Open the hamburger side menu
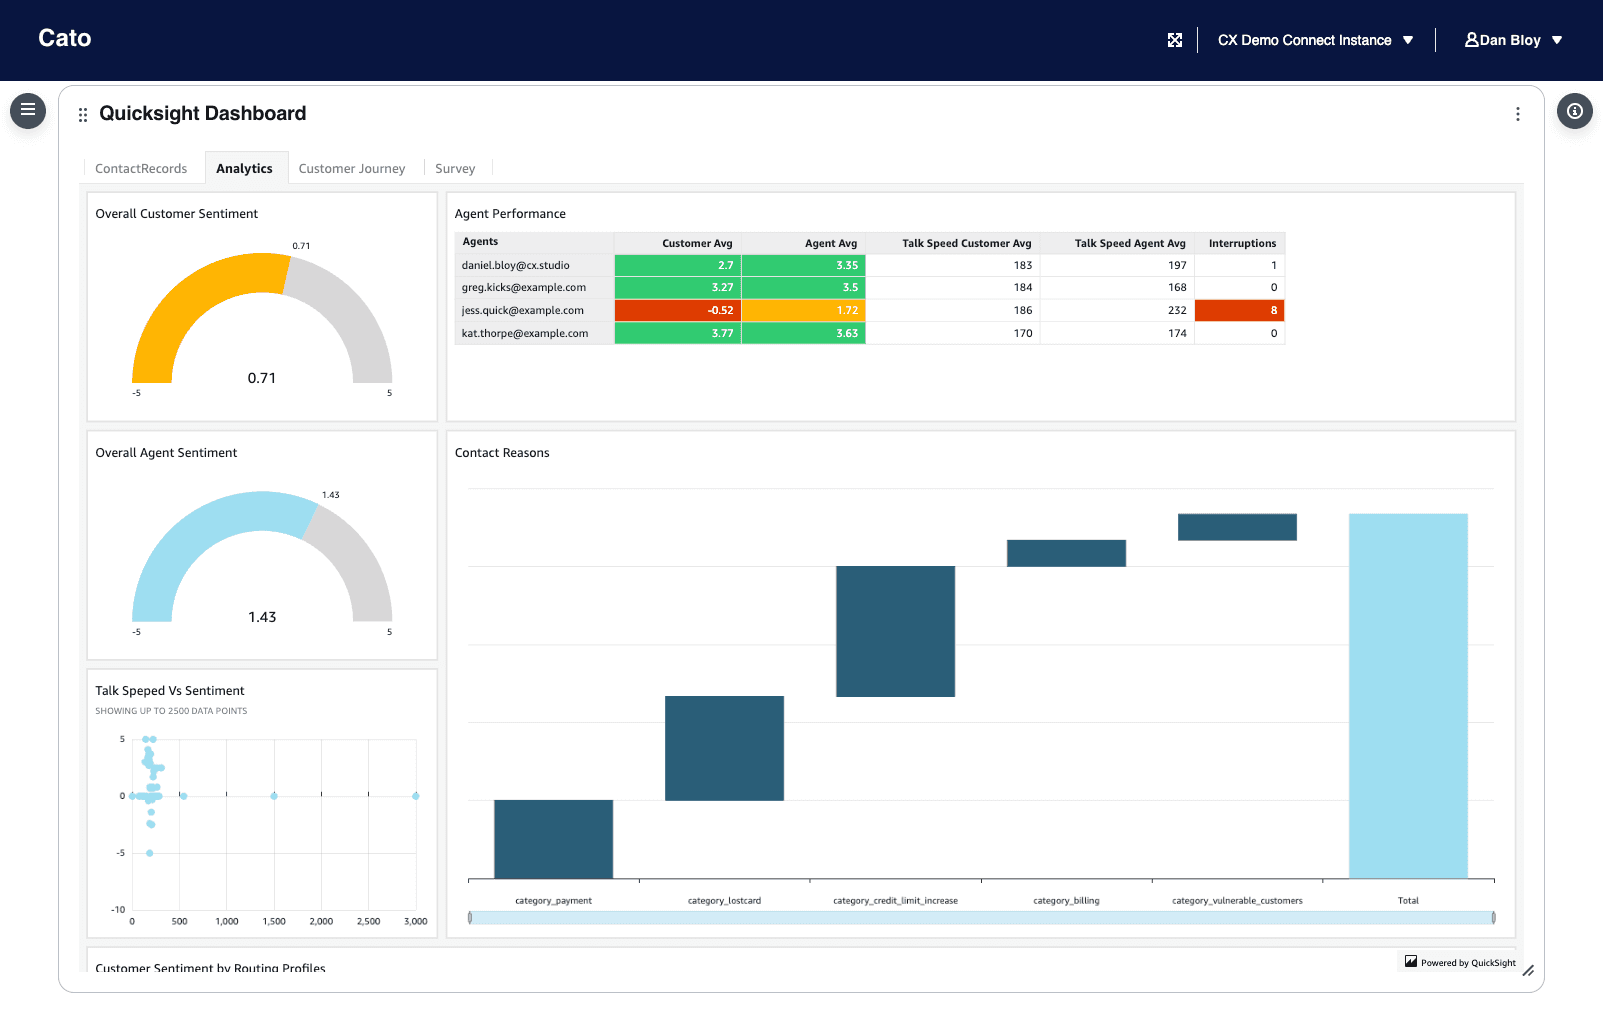 [x=28, y=110]
